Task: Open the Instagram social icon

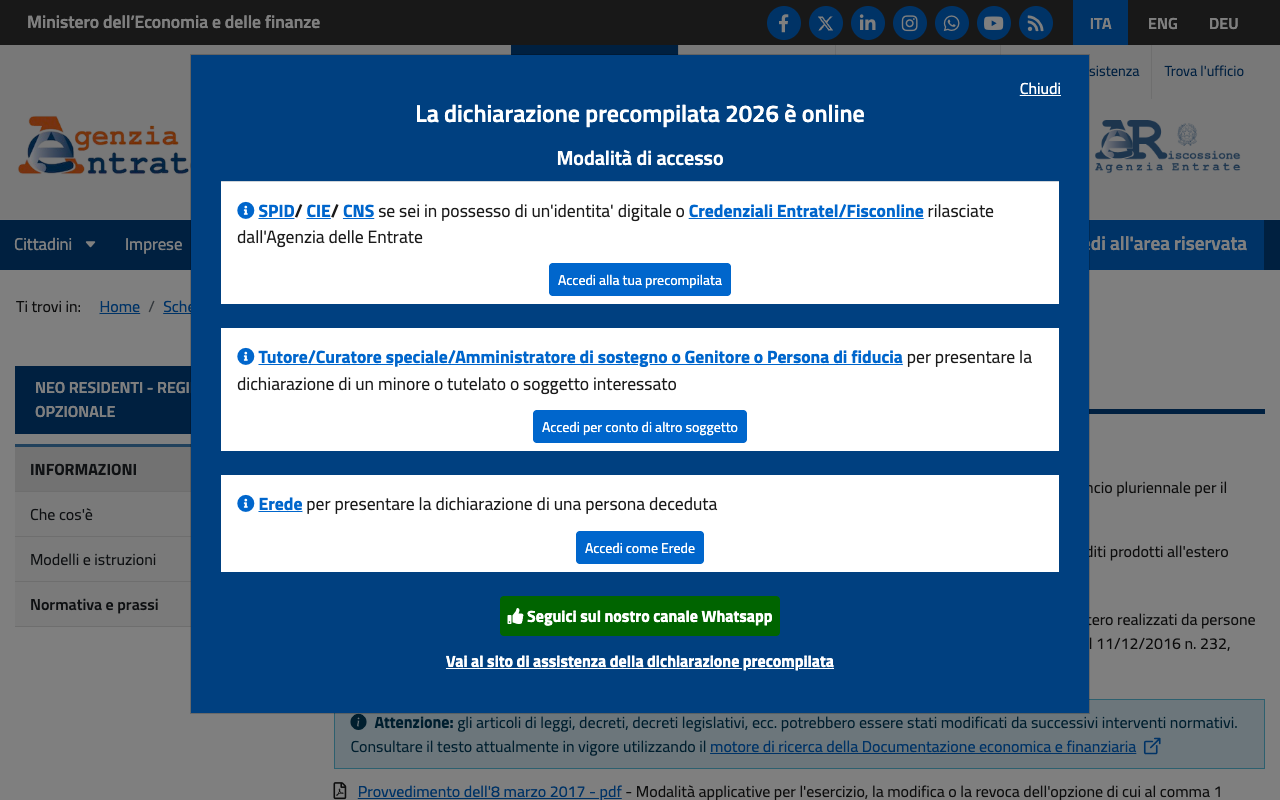Action: pyautogui.click(x=910, y=23)
